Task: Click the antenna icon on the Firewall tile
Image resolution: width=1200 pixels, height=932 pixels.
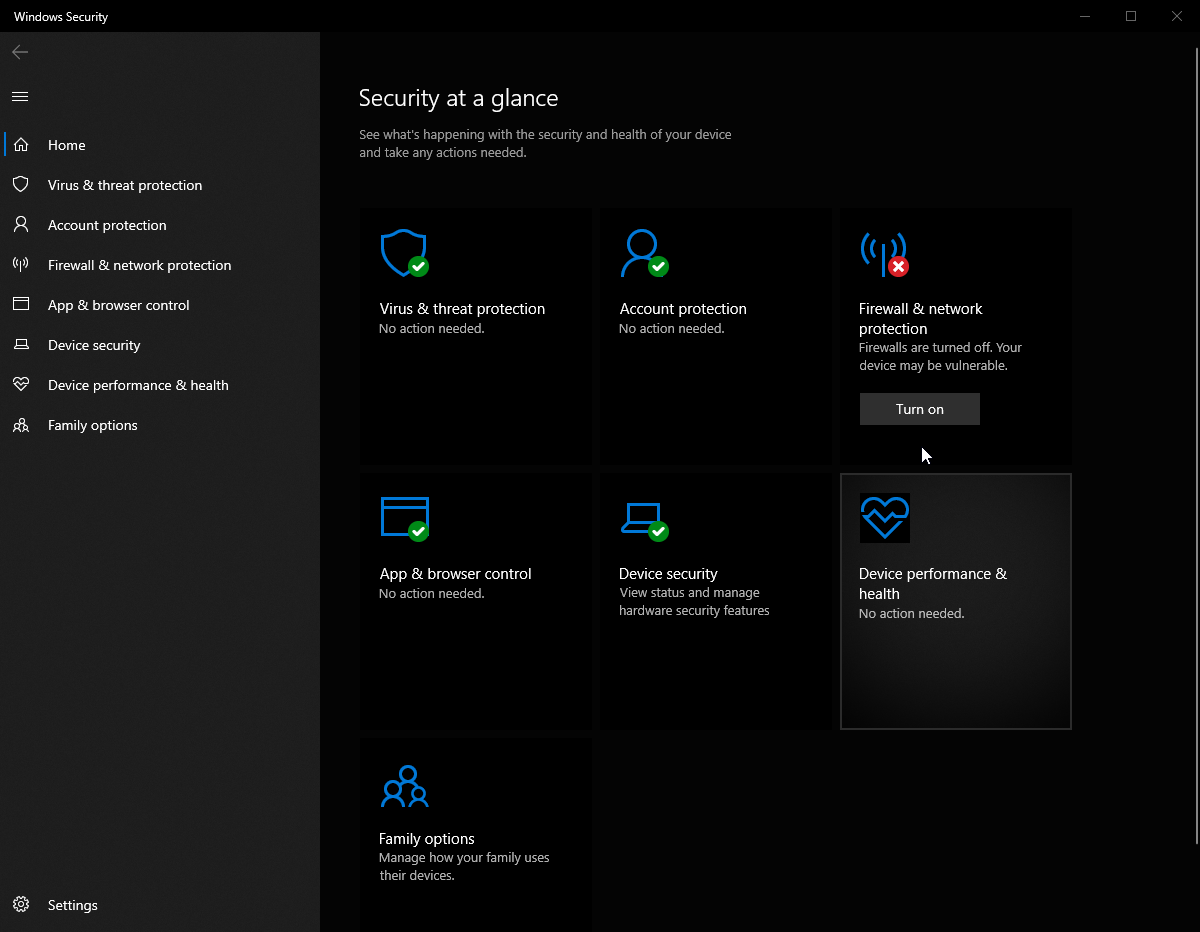Action: pos(884,254)
